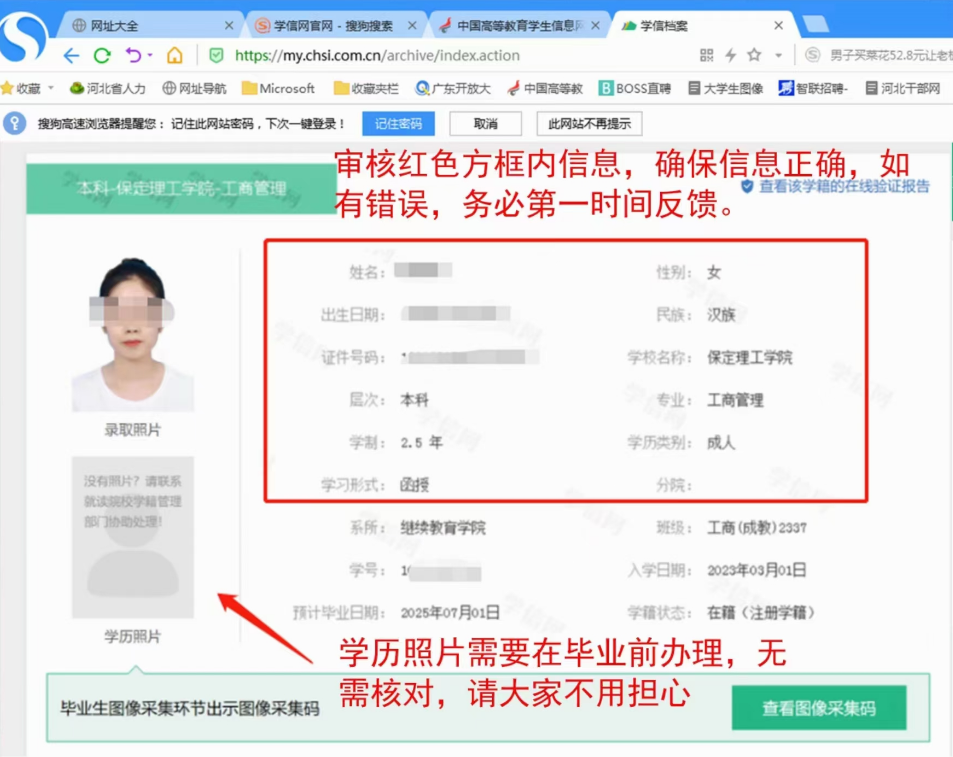Image resolution: width=953 pixels, height=757 pixels.
Task: Click 此网站不再提示 button
Action: 588,124
